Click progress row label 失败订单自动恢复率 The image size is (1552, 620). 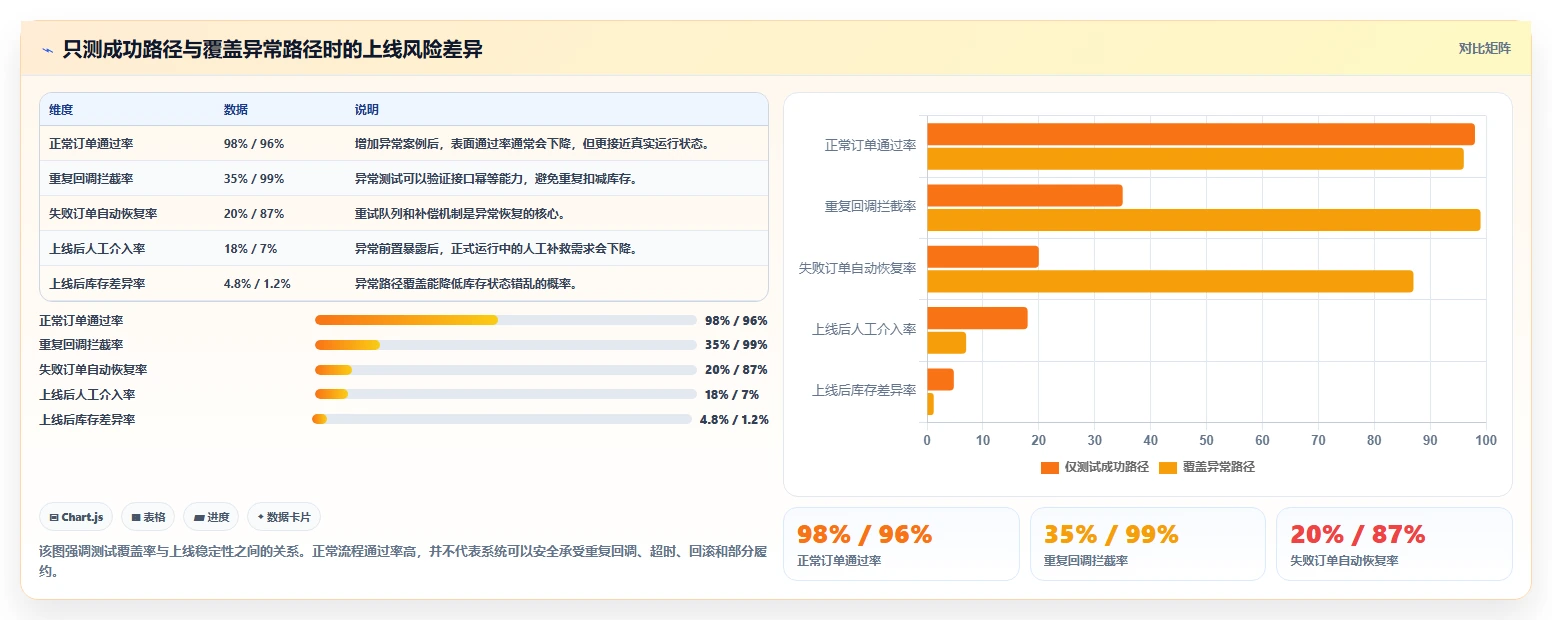[93, 370]
